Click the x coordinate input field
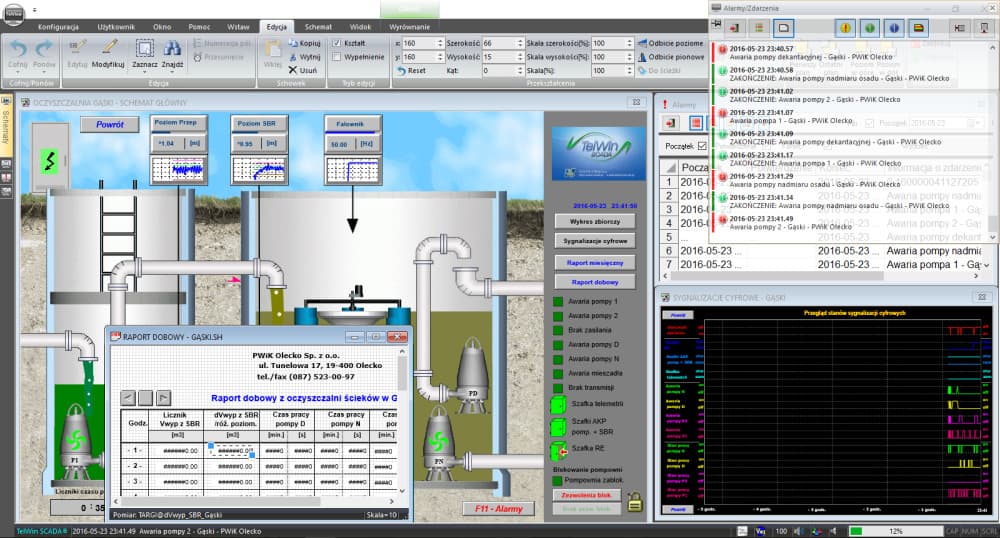 [x=418, y=43]
